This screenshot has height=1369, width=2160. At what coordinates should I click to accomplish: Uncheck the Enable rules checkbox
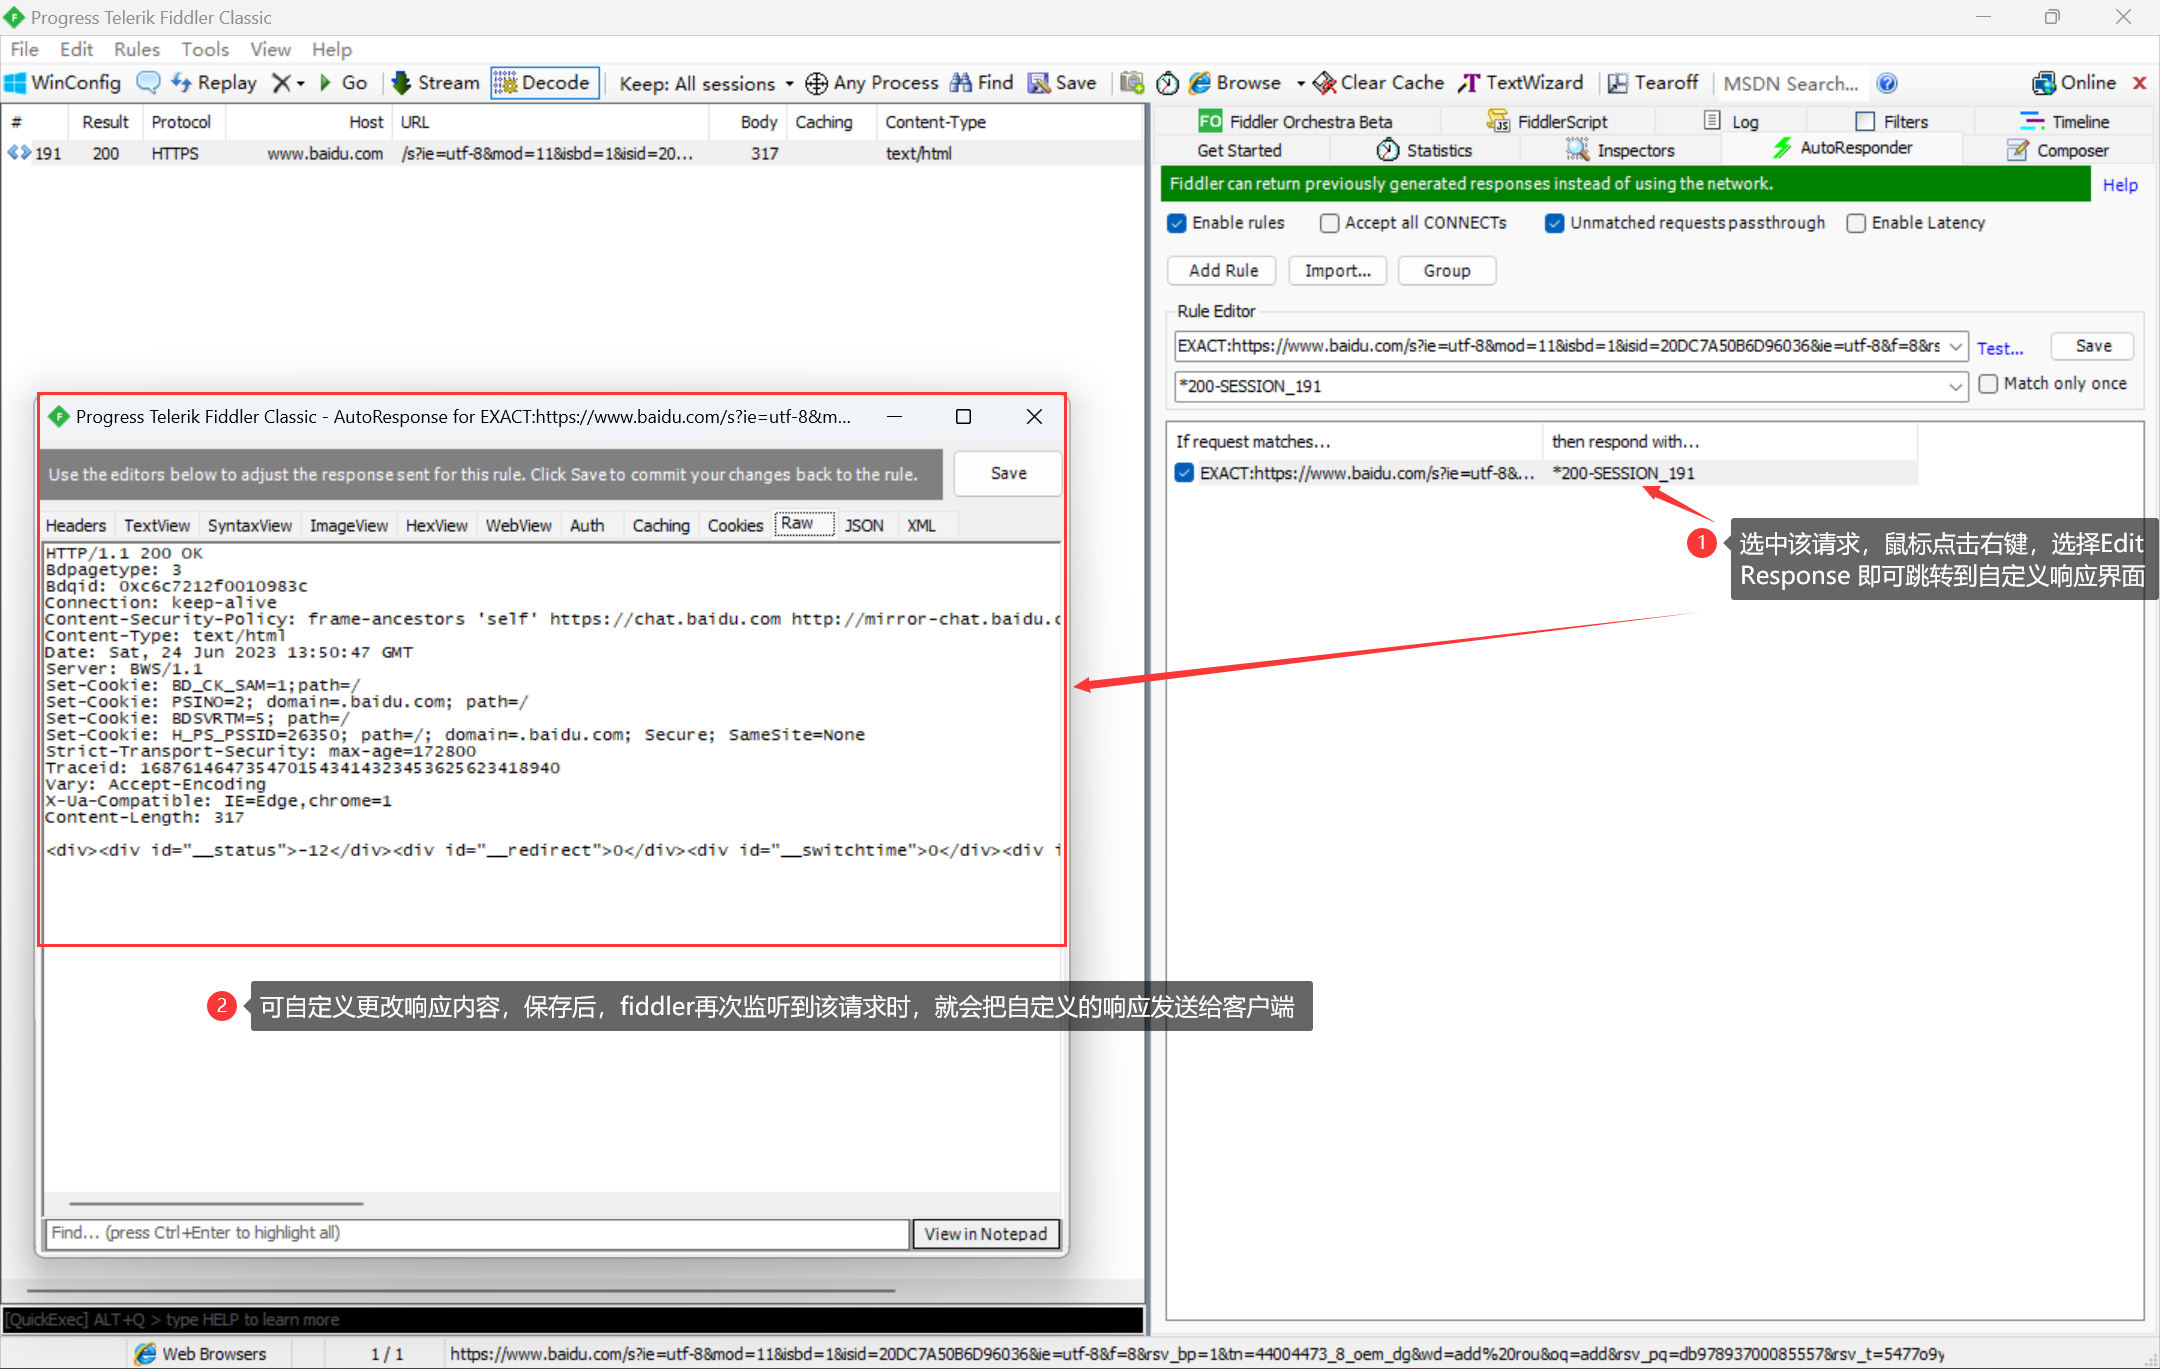tap(1177, 223)
